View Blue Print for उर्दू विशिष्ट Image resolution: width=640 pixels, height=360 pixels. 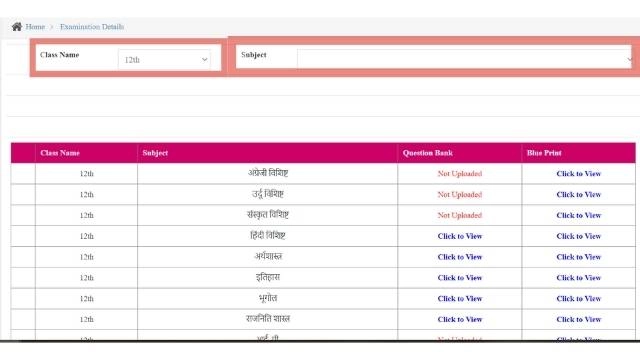[x=579, y=195]
